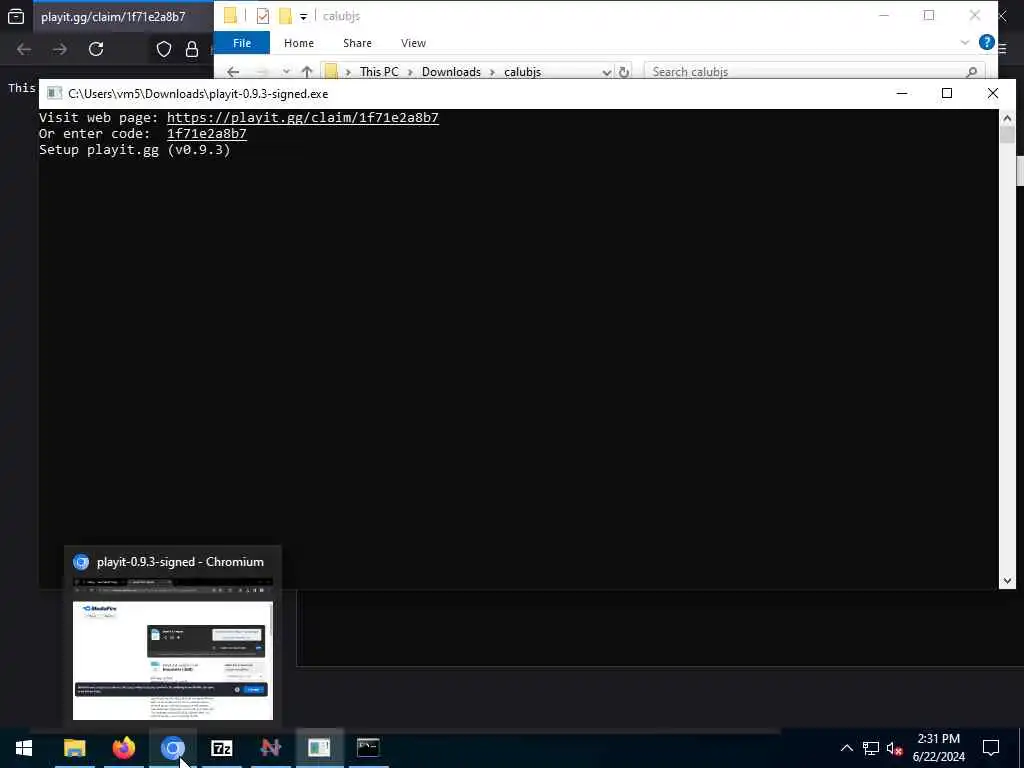Click the Chromium icon in the preview title
The image size is (1024, 768).
[81, 562]
